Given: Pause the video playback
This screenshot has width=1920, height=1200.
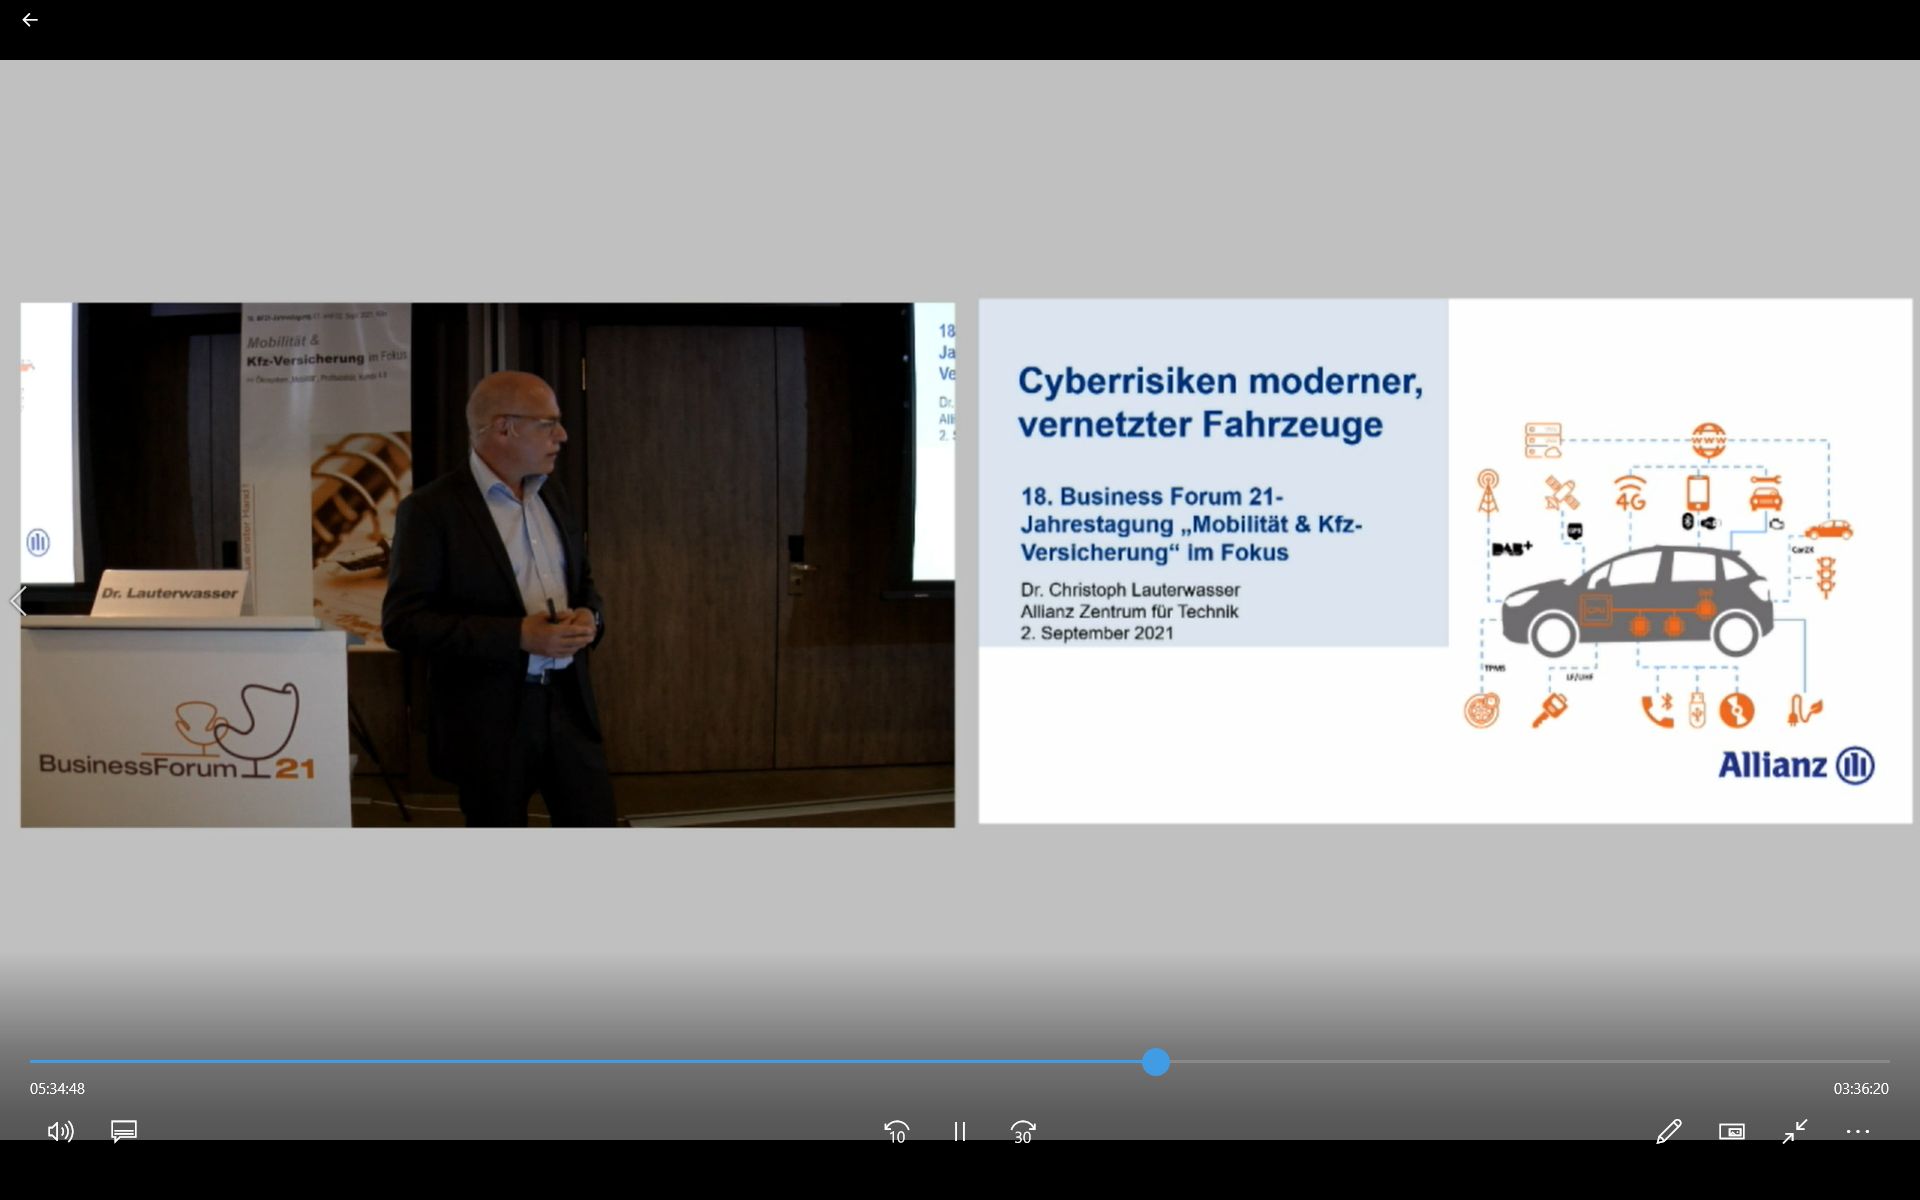Looking at the screenshot, I should tap(959, 1131).
